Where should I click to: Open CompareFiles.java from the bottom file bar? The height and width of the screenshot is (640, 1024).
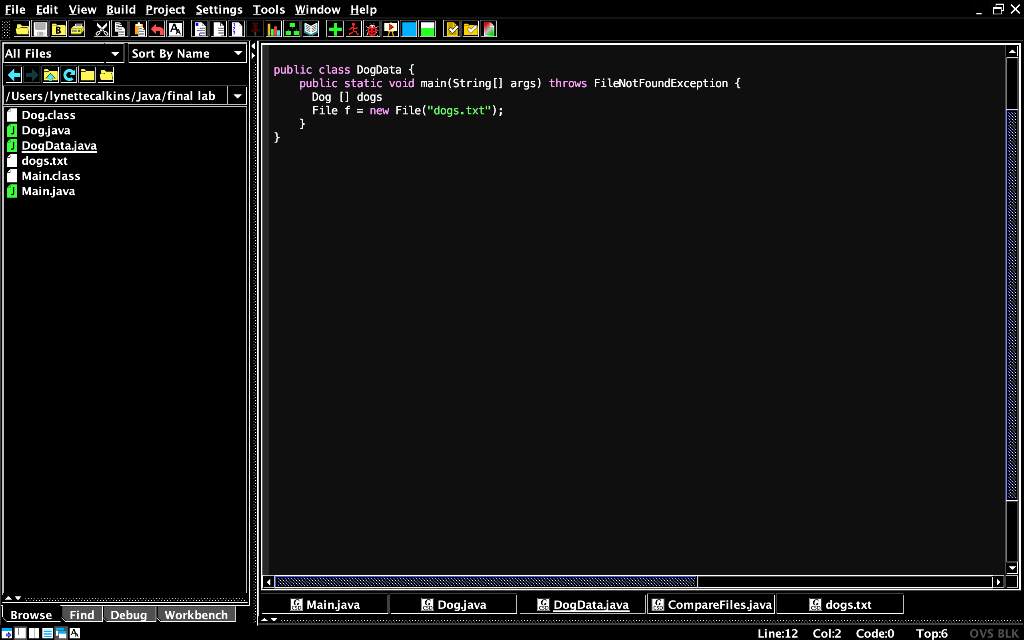(711, 604)
